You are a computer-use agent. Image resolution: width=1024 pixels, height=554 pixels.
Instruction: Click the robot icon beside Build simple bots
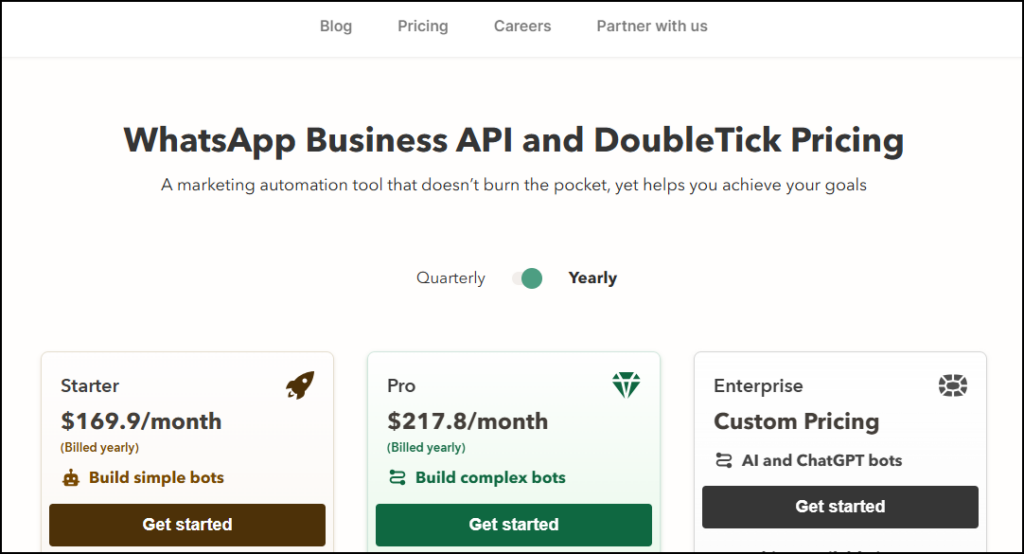point(71,478)
